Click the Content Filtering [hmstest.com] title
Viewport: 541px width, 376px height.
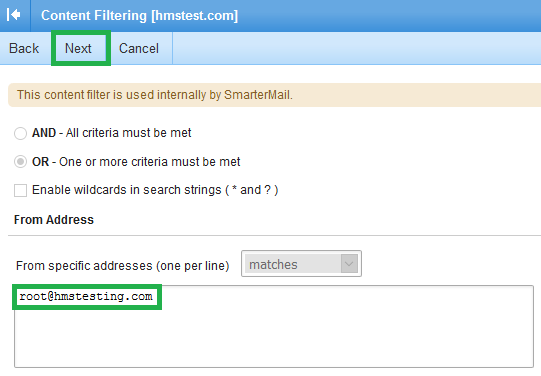click(x=139, y=16)
